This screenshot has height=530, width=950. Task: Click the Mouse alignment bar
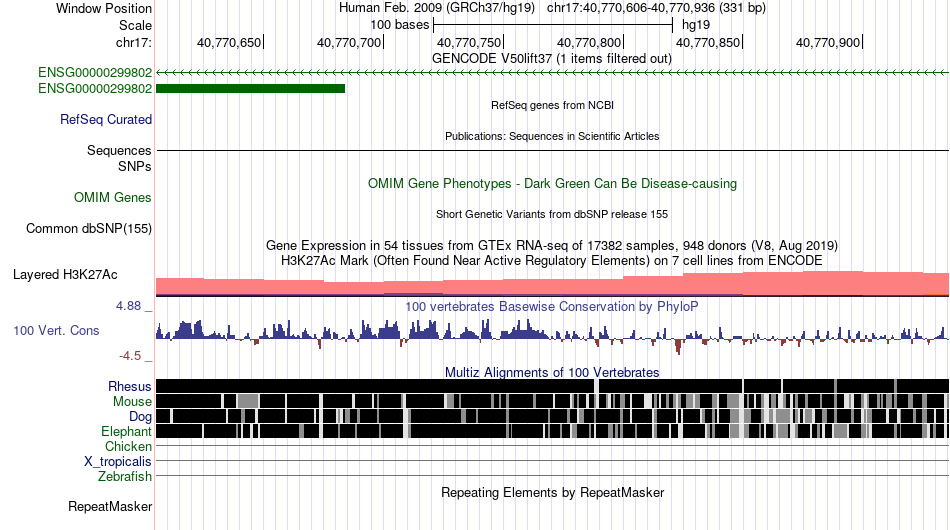pos(553,401)
